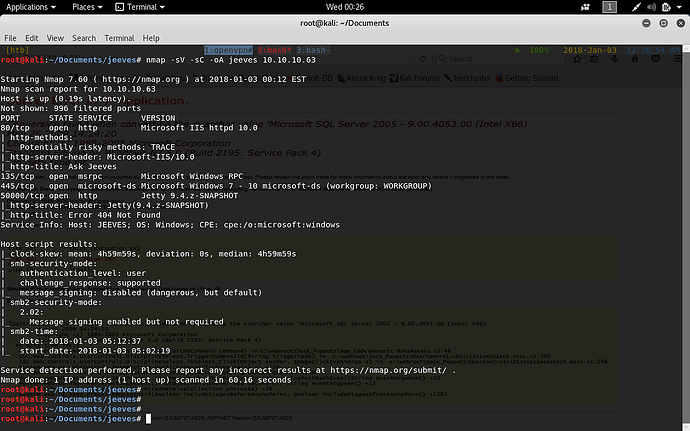The width and height of the screenshot is (690, 431).
Task: Maximize the root@kali terminal window
Action: [664, 23]
